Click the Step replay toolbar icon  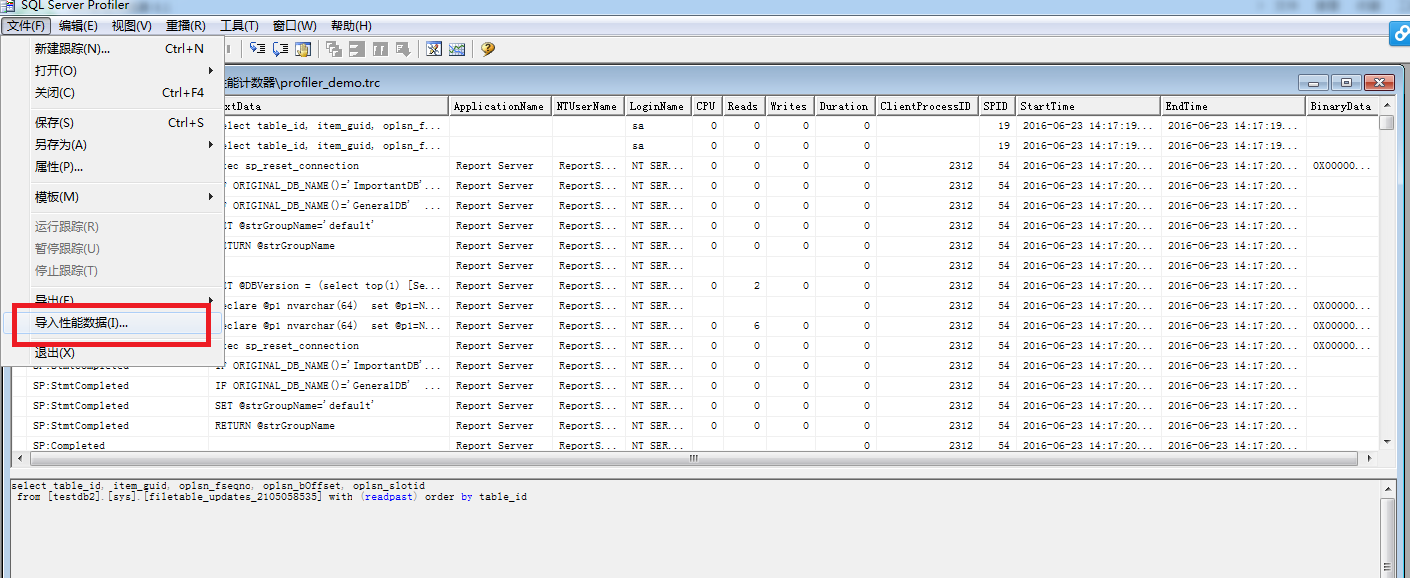click(257, 49)
